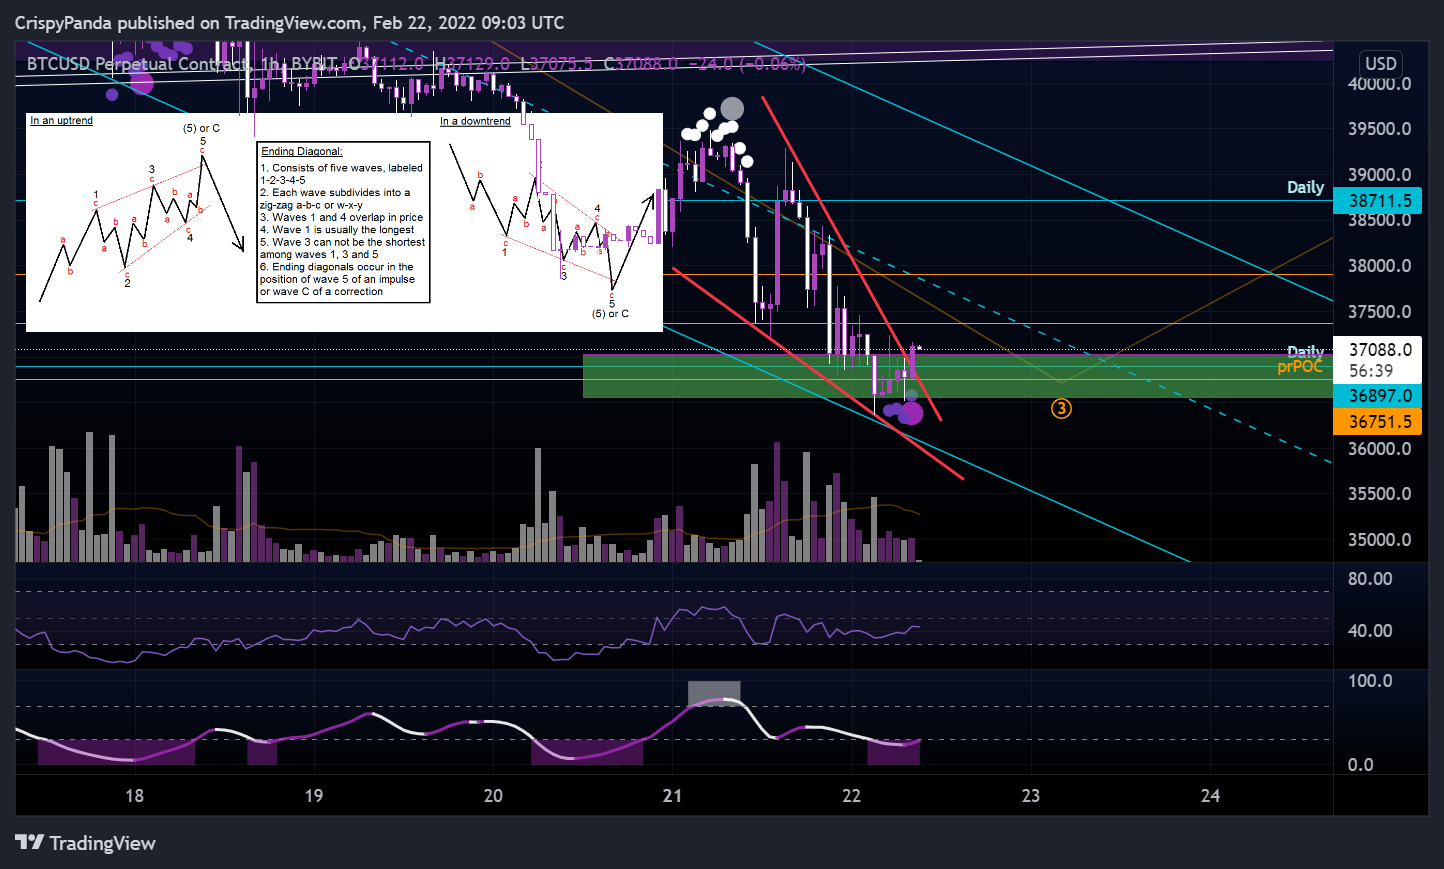1444x869 pixels.
Task: Click the 39000.0 price axis value
Action: pos(1379,175)
